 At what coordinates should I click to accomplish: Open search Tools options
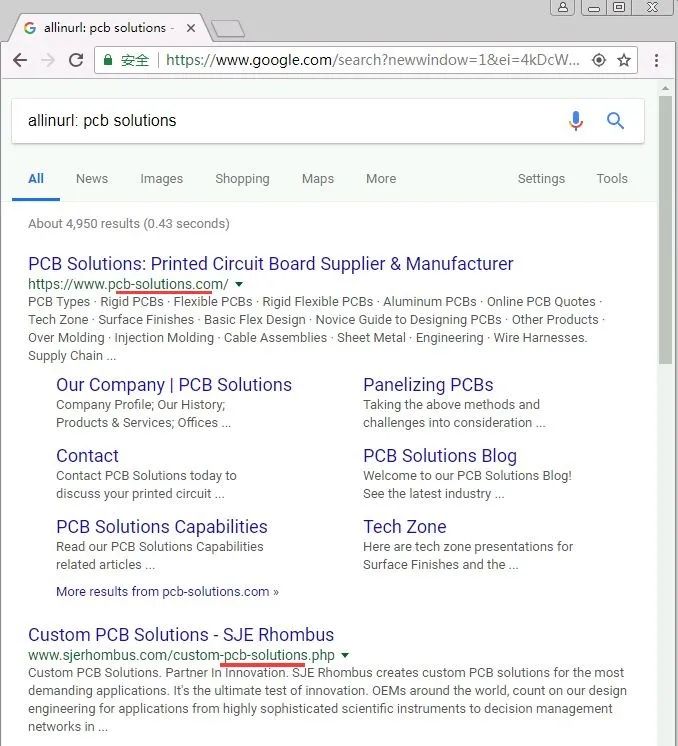[x=612, y=179]
